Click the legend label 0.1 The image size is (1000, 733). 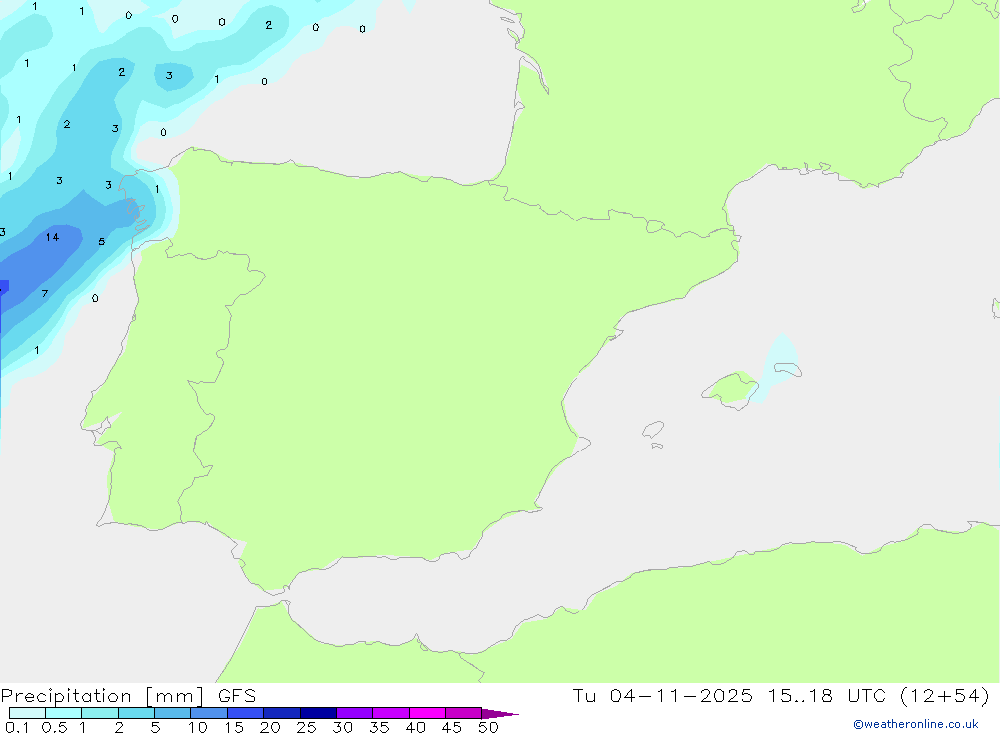(x=17, y=727)
